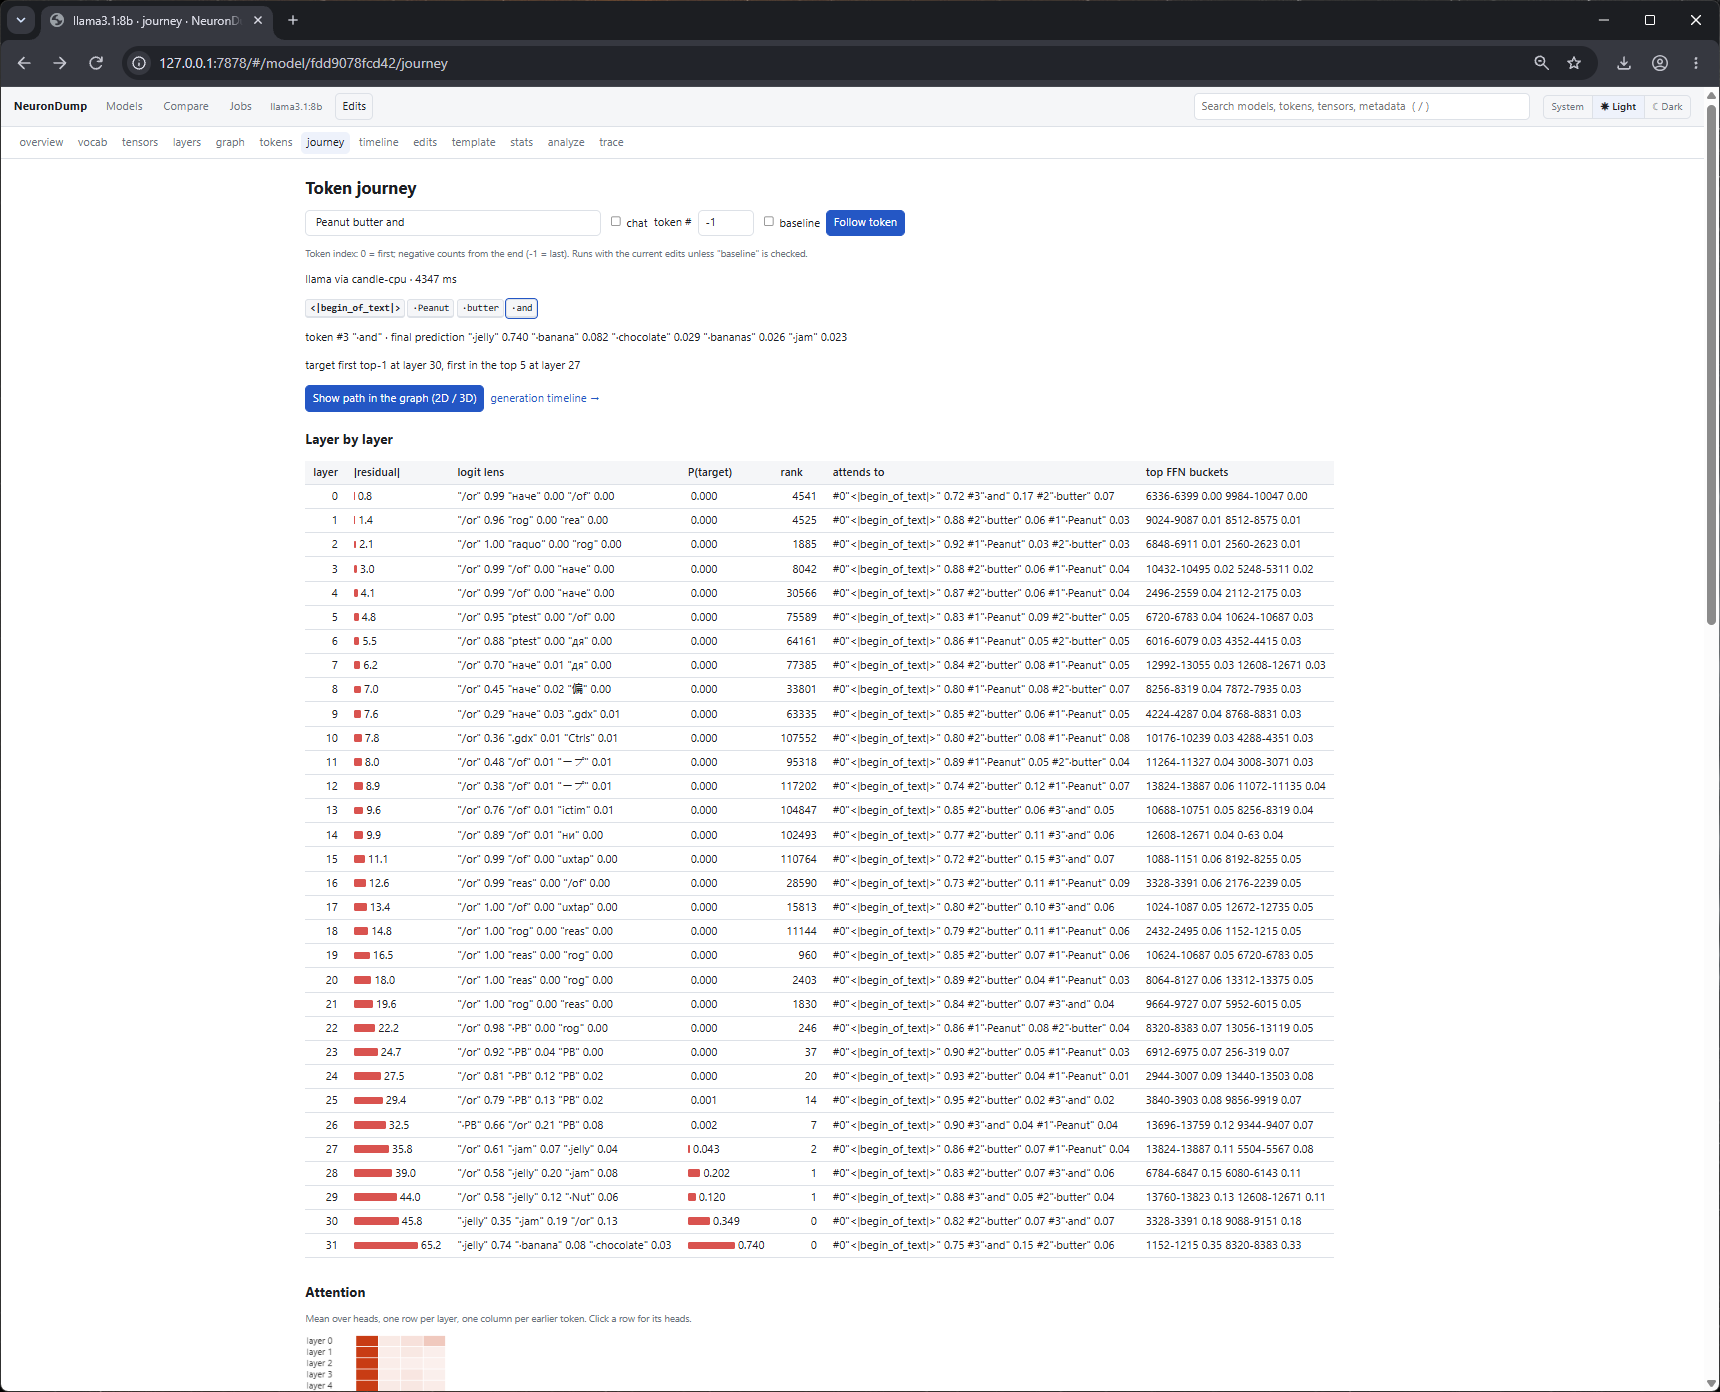Screen dimensions: 1720x1392
Task: Switch to the graph tab
Action: click(230, 142)
